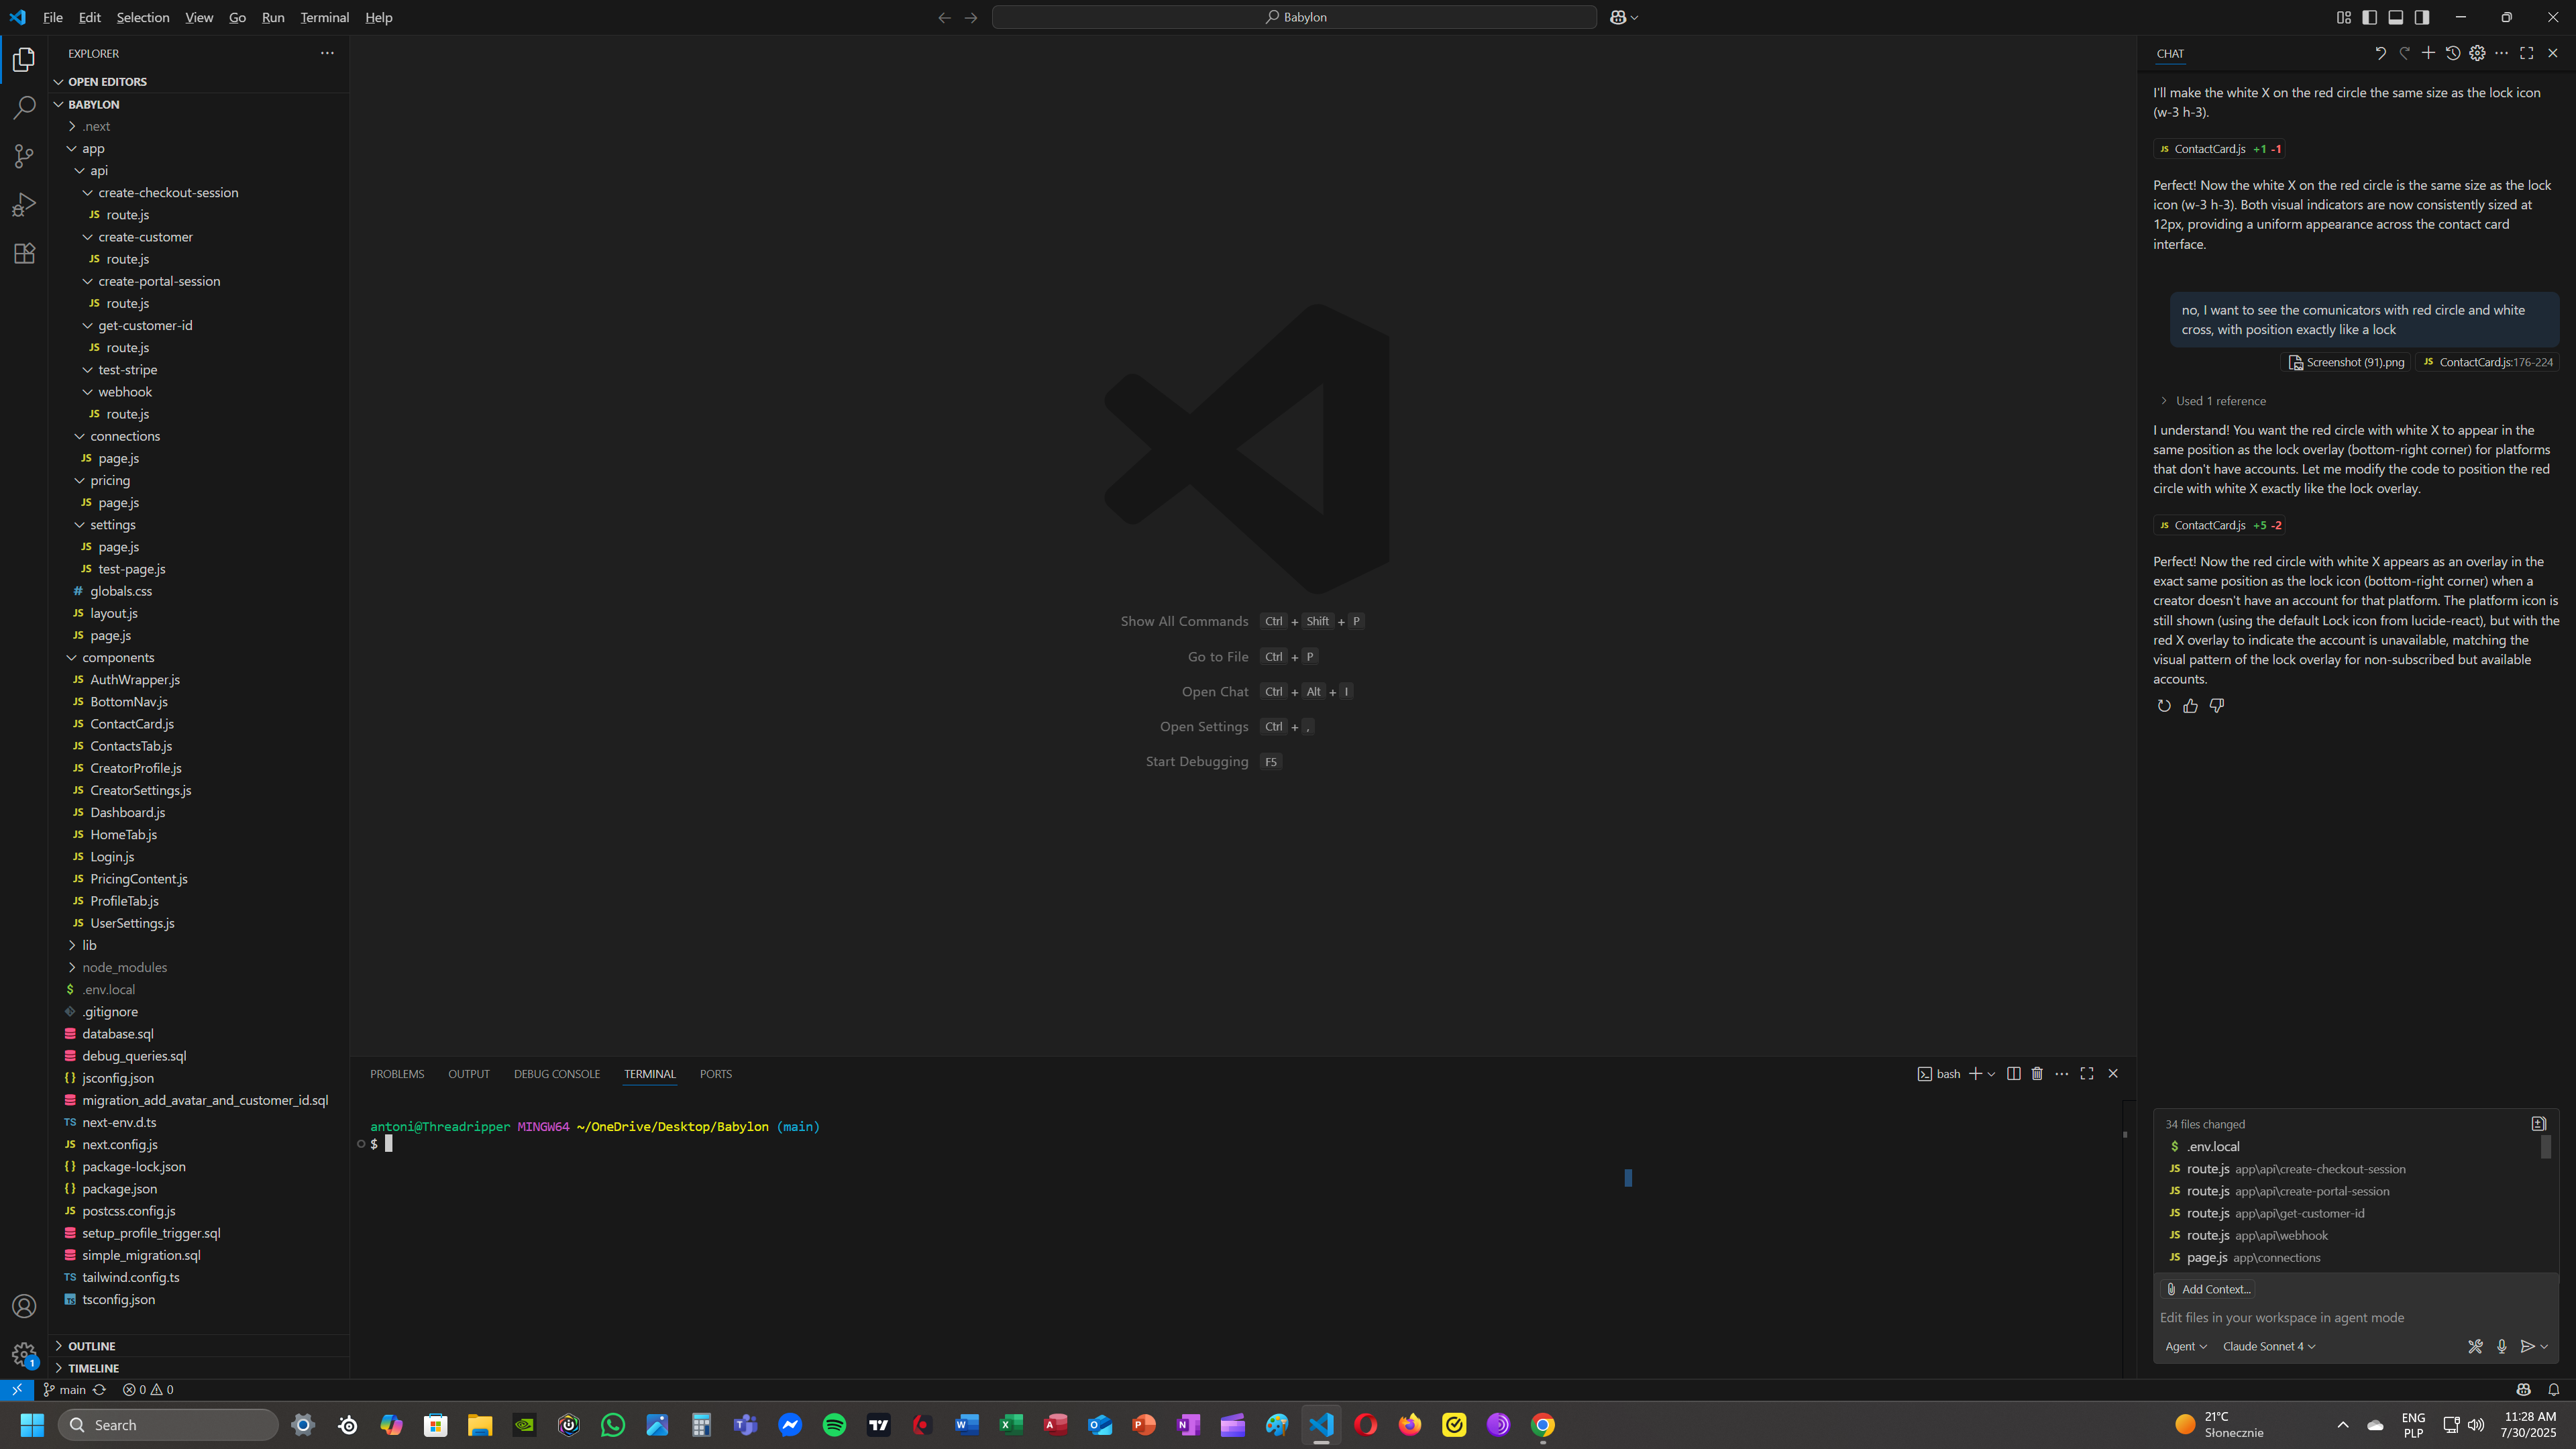Open the Terminal menu
Screen dimensions: 2576x1449
pos(324,17)
